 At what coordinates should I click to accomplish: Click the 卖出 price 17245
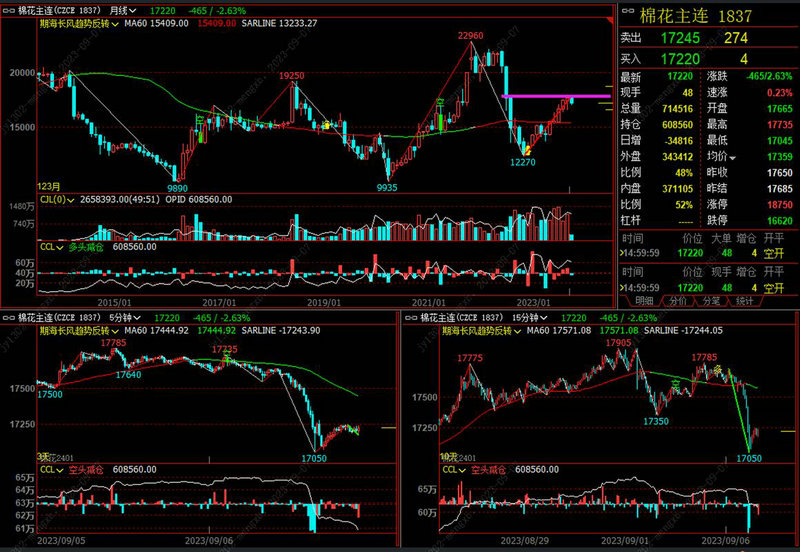point(680,38)
